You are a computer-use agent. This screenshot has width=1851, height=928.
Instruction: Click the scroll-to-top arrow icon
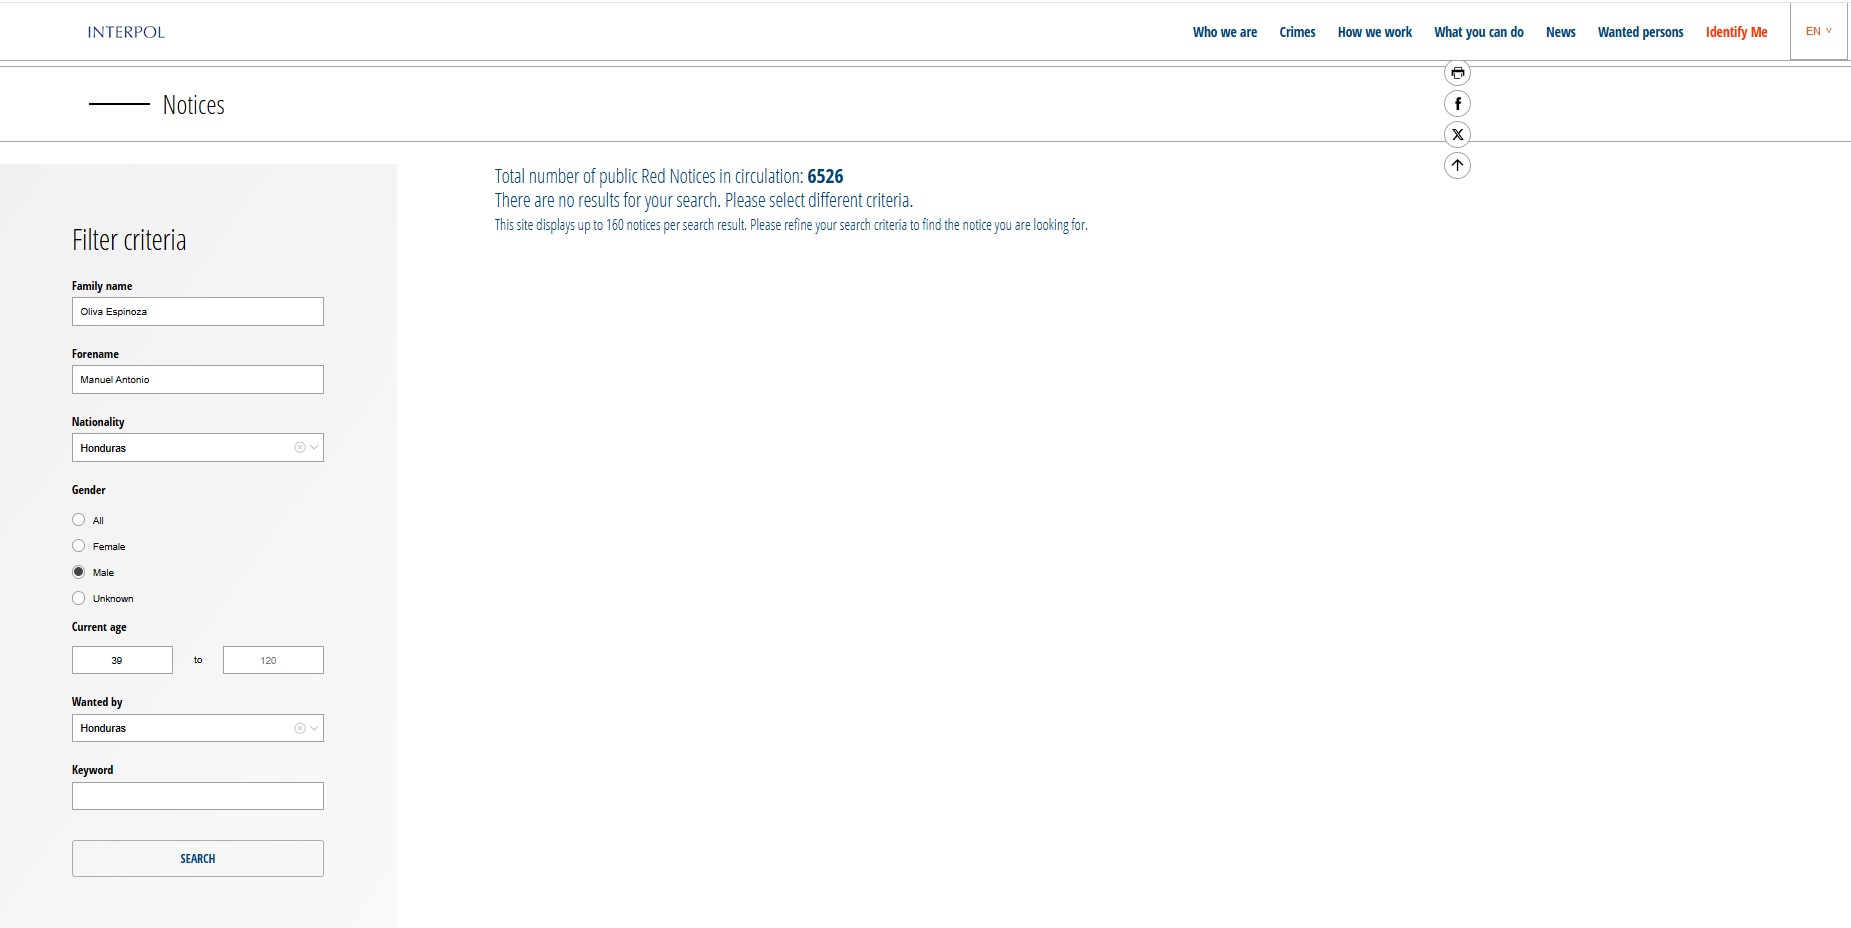pos(1457,166)
